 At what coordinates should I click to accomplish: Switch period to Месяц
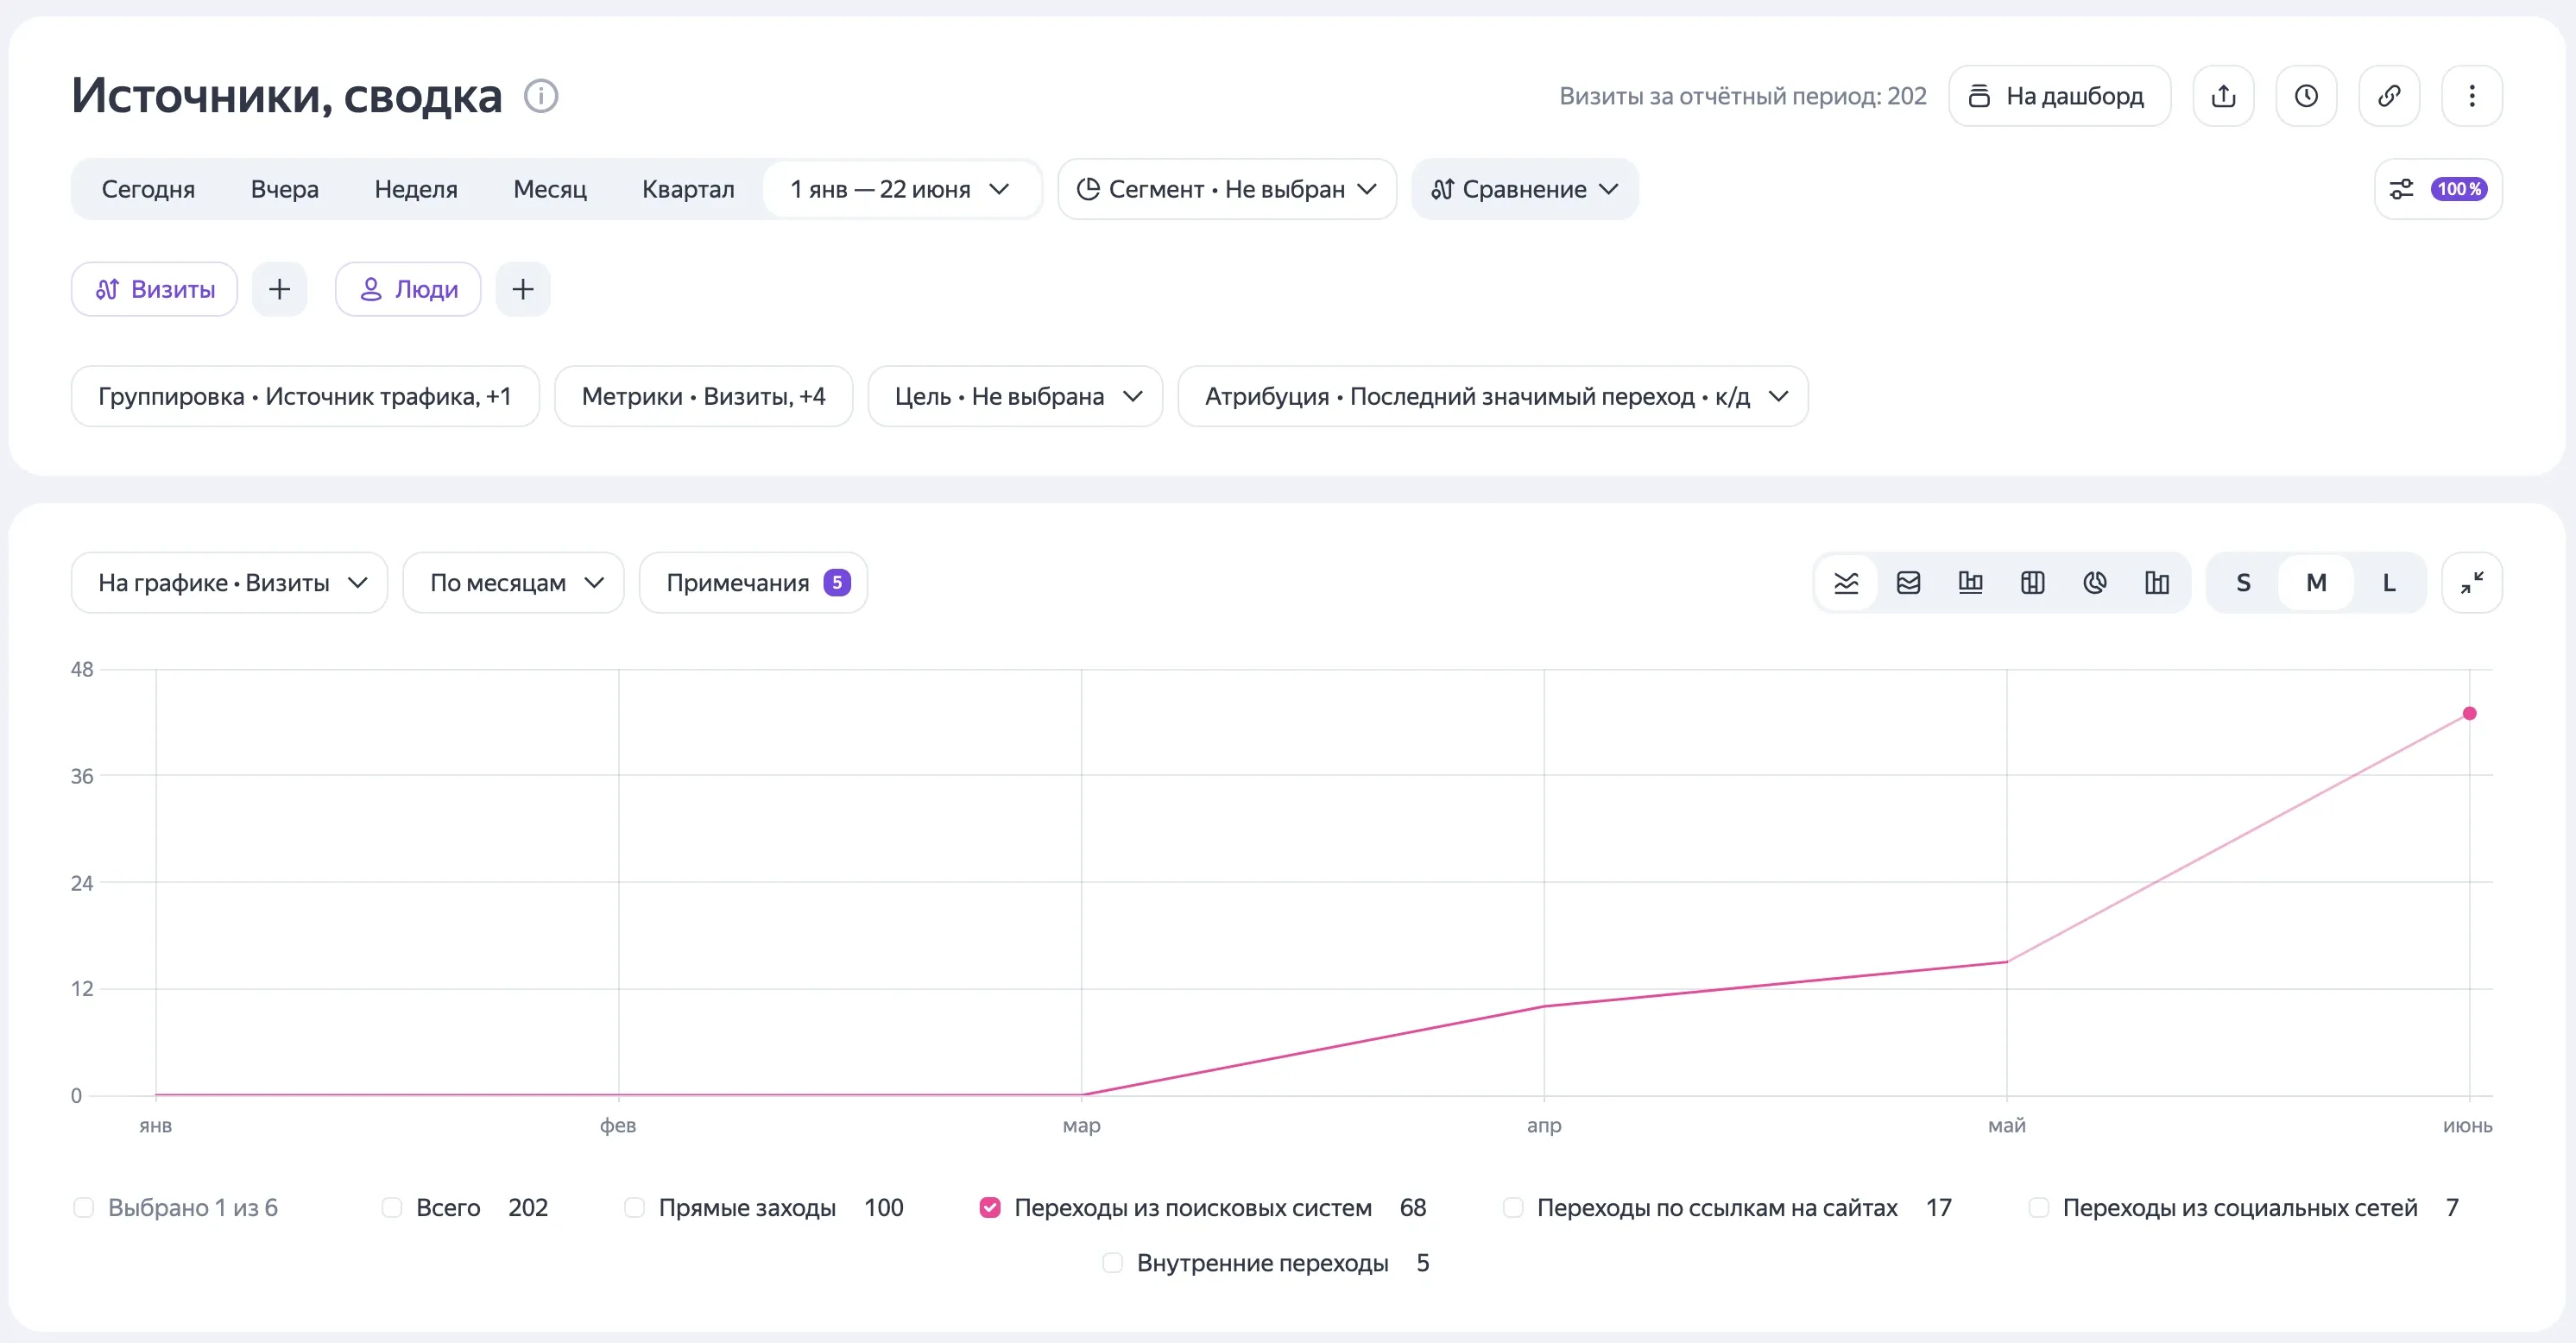[550, 189]
